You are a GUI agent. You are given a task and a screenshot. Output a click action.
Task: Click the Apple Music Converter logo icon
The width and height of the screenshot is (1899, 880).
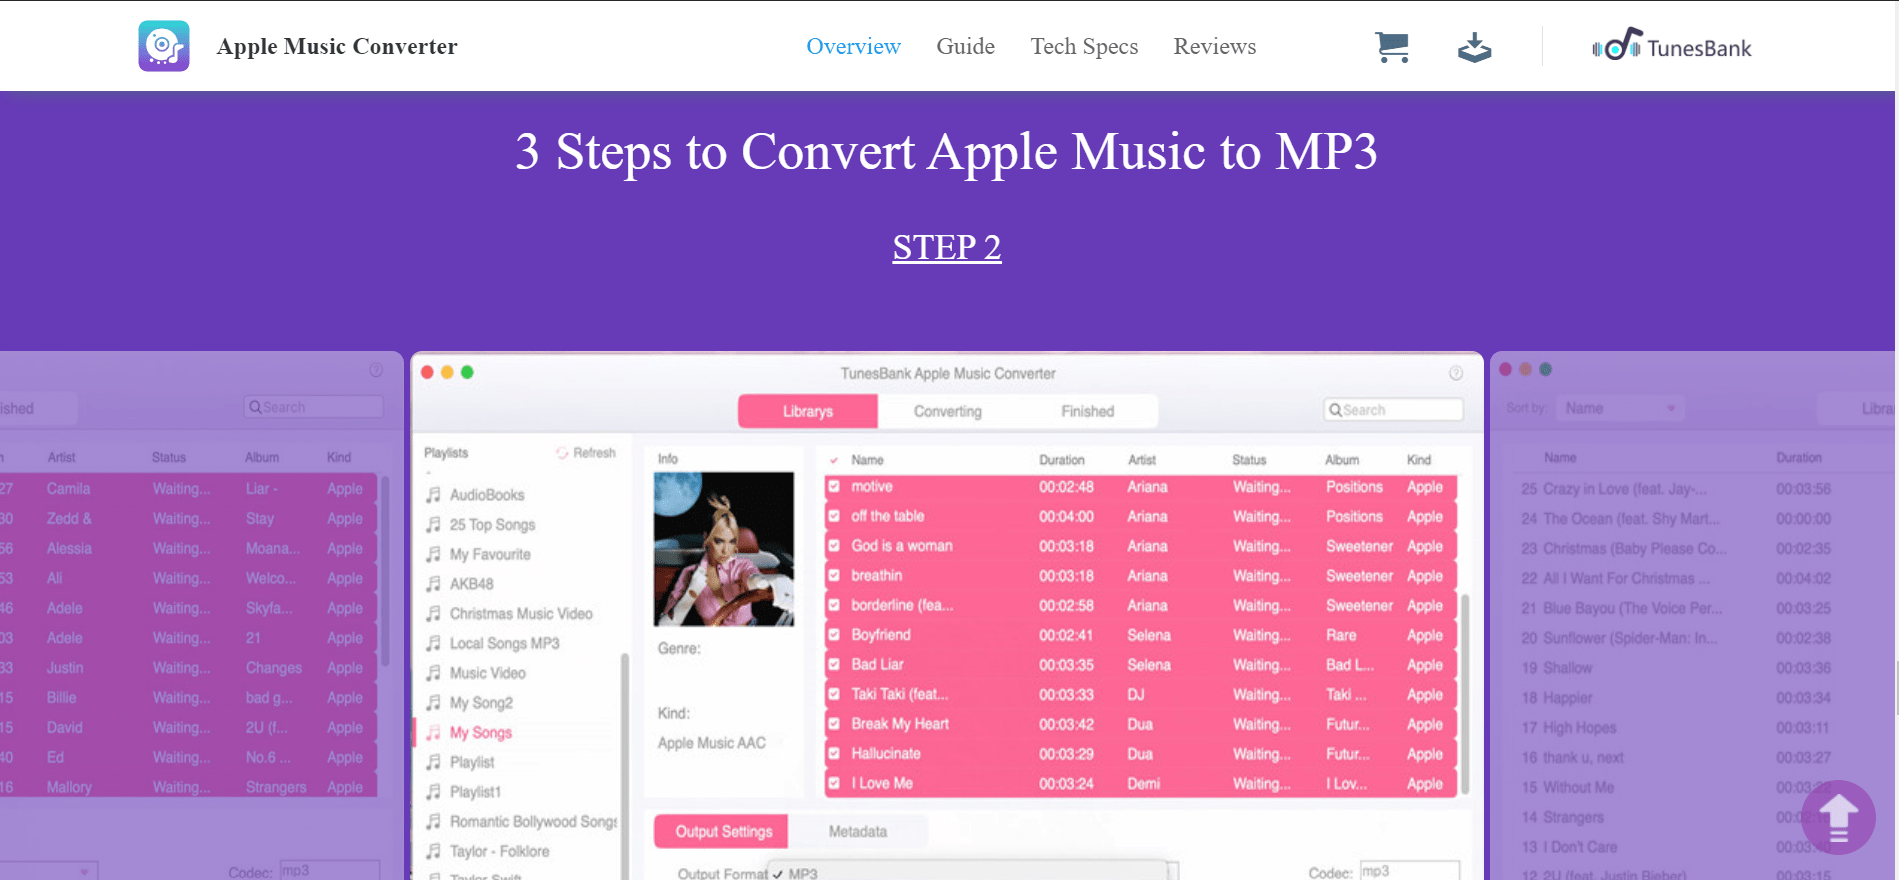pos(164,46)
